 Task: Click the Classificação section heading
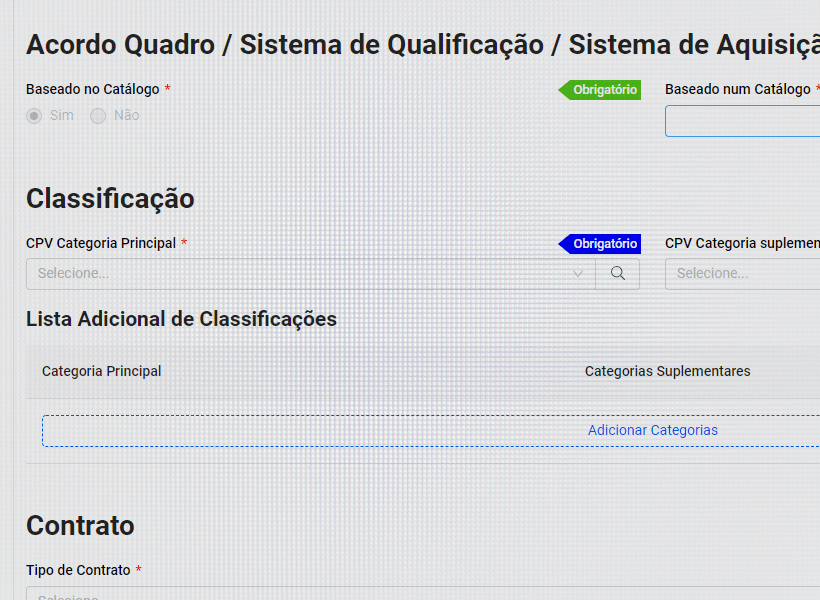pos(110,198)
